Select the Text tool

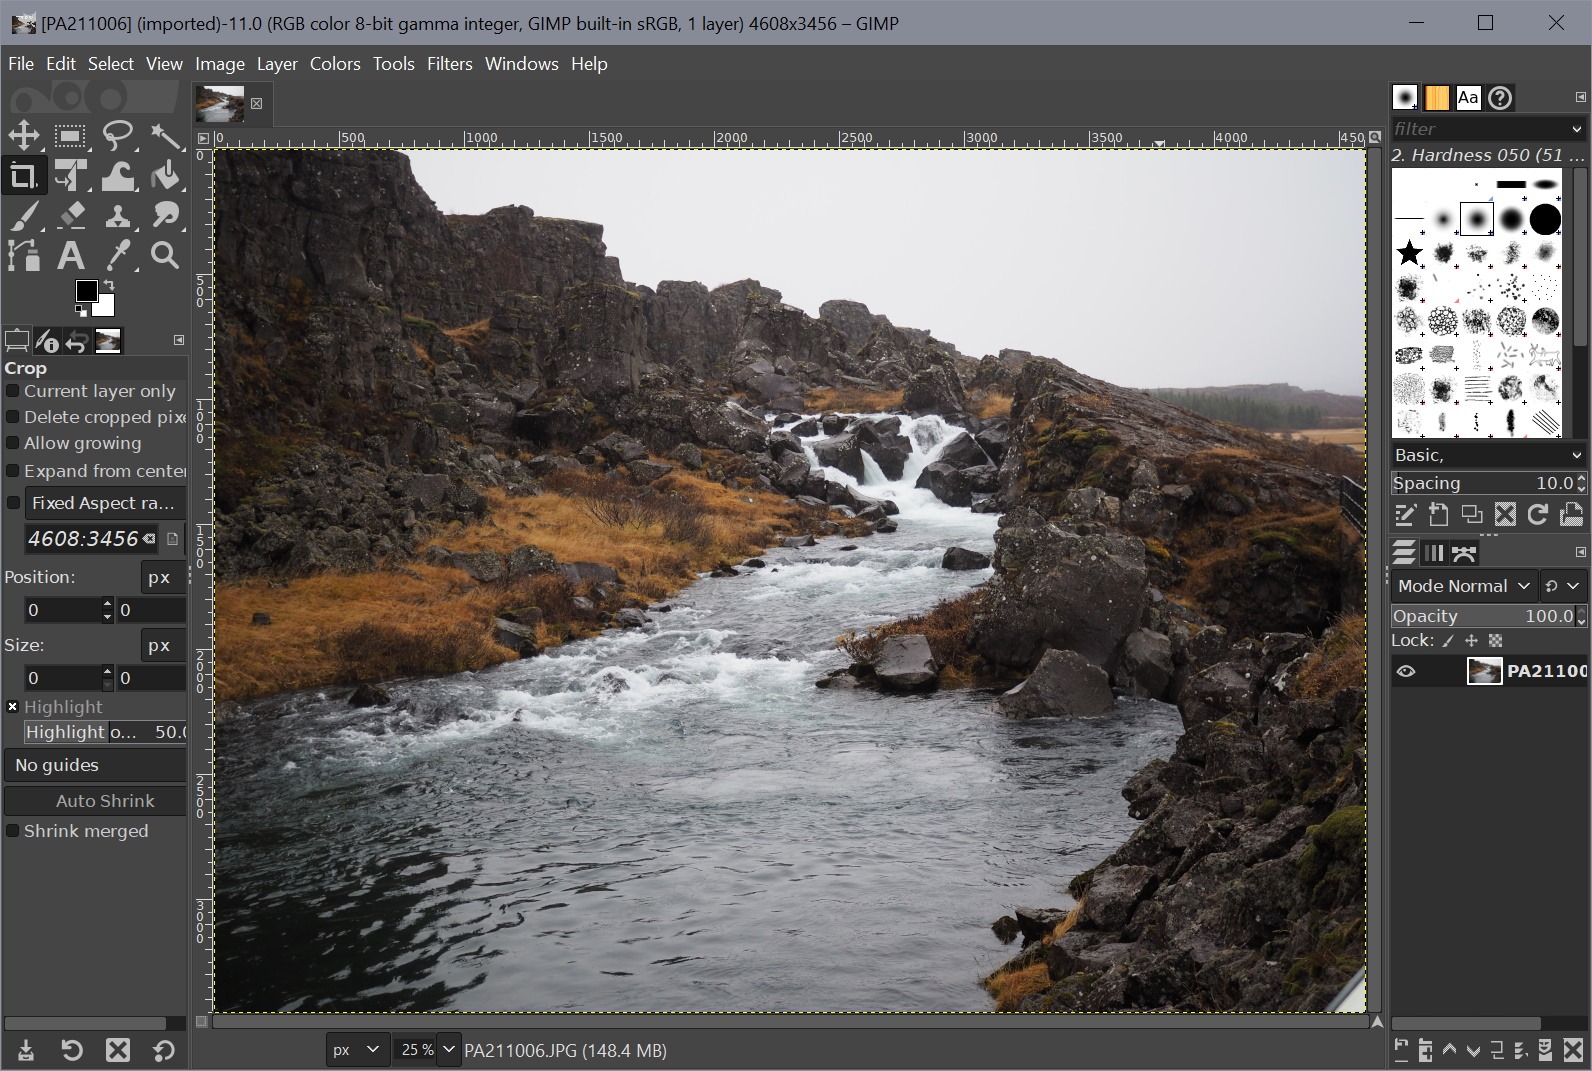coord(70,256)
